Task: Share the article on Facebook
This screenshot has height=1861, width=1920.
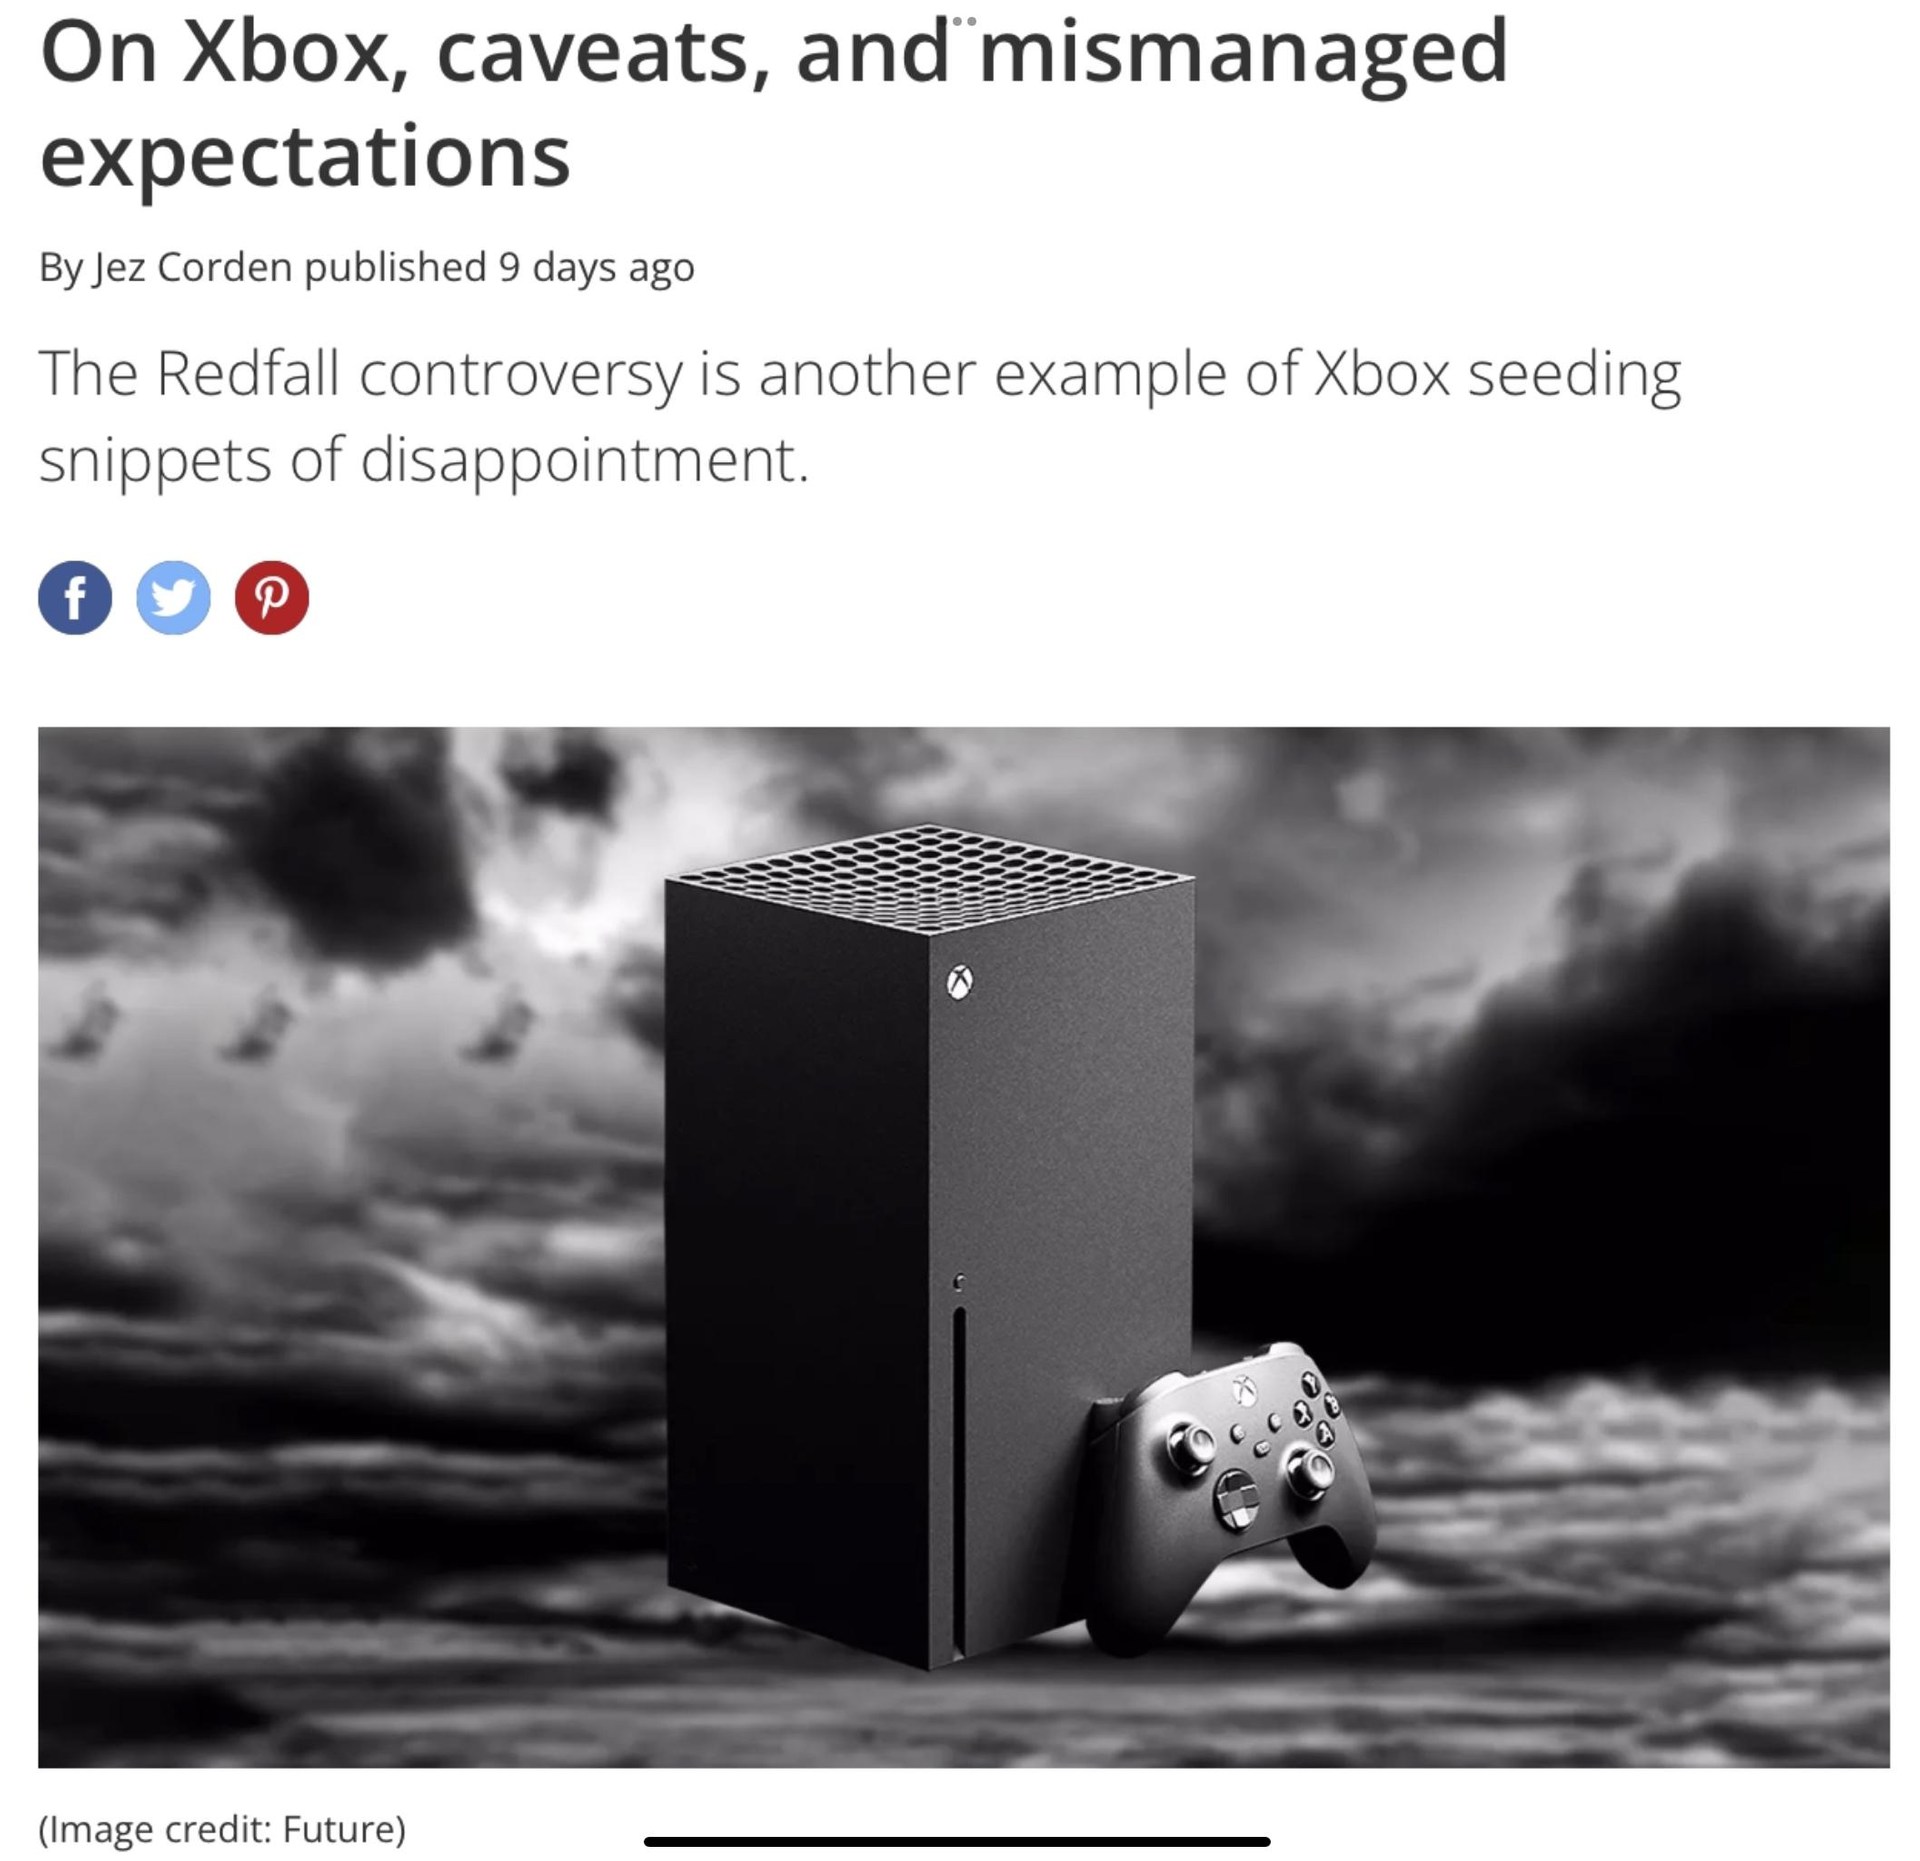Action: pyautogui.click(x=75, y=598)
